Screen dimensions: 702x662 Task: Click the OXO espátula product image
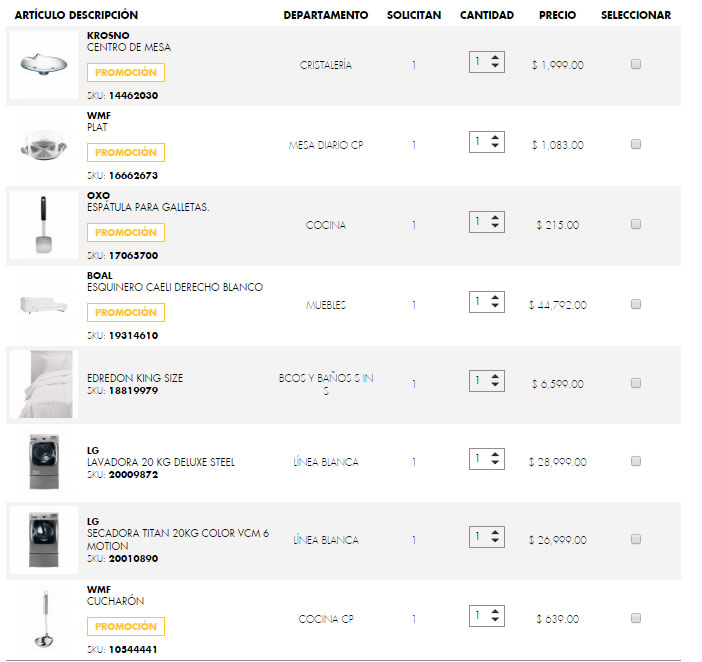pyautogui.click(x=43, y=225)
